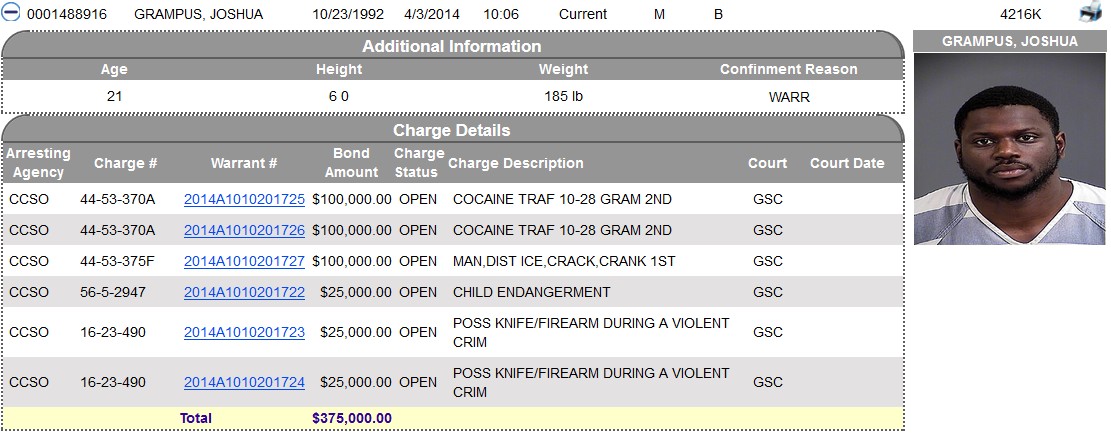Click booking number 0001488916

(x=67, y=14)
